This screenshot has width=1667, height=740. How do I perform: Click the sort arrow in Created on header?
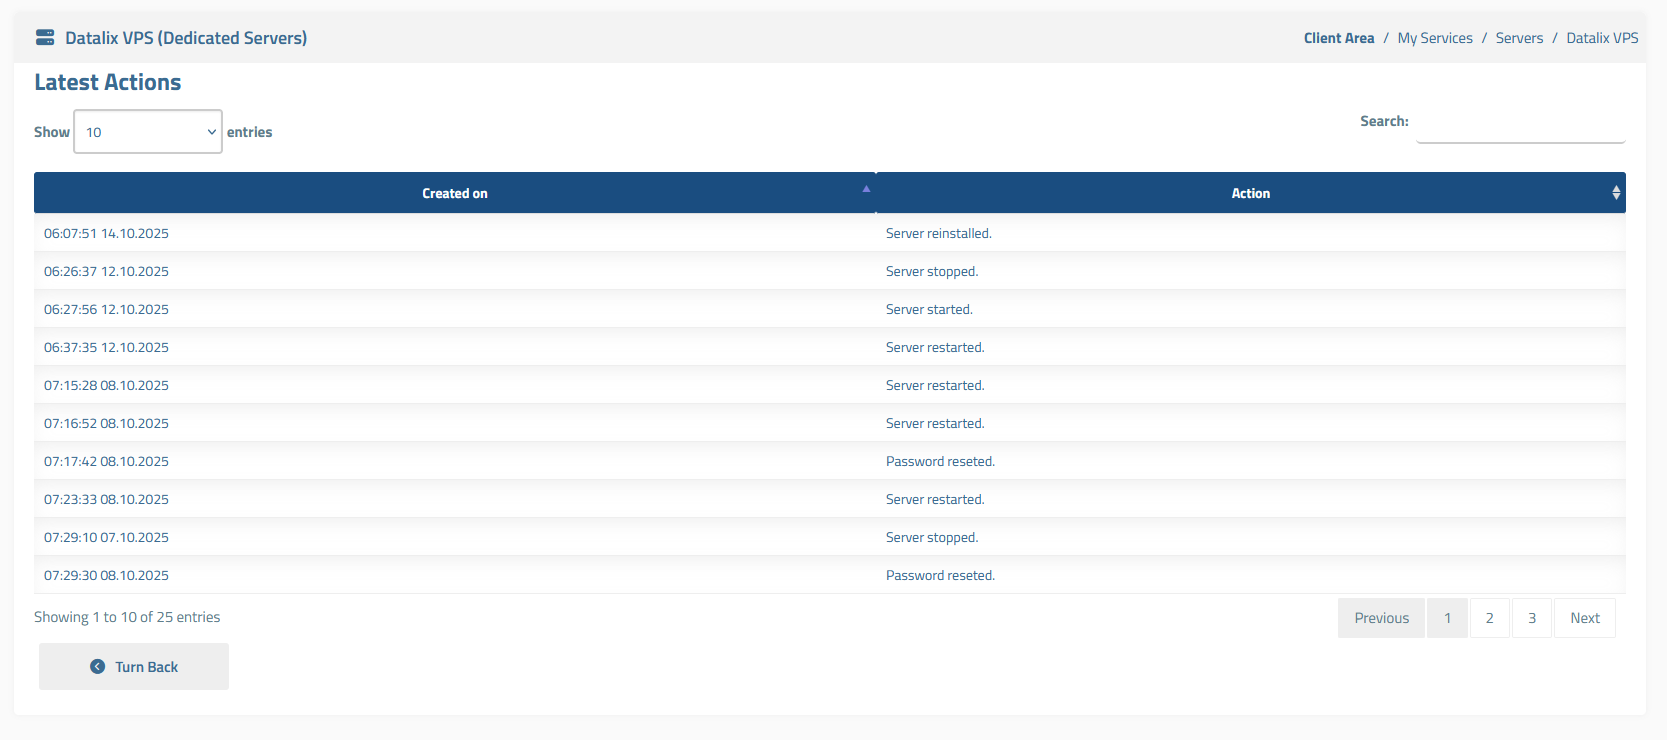(866, 189)
